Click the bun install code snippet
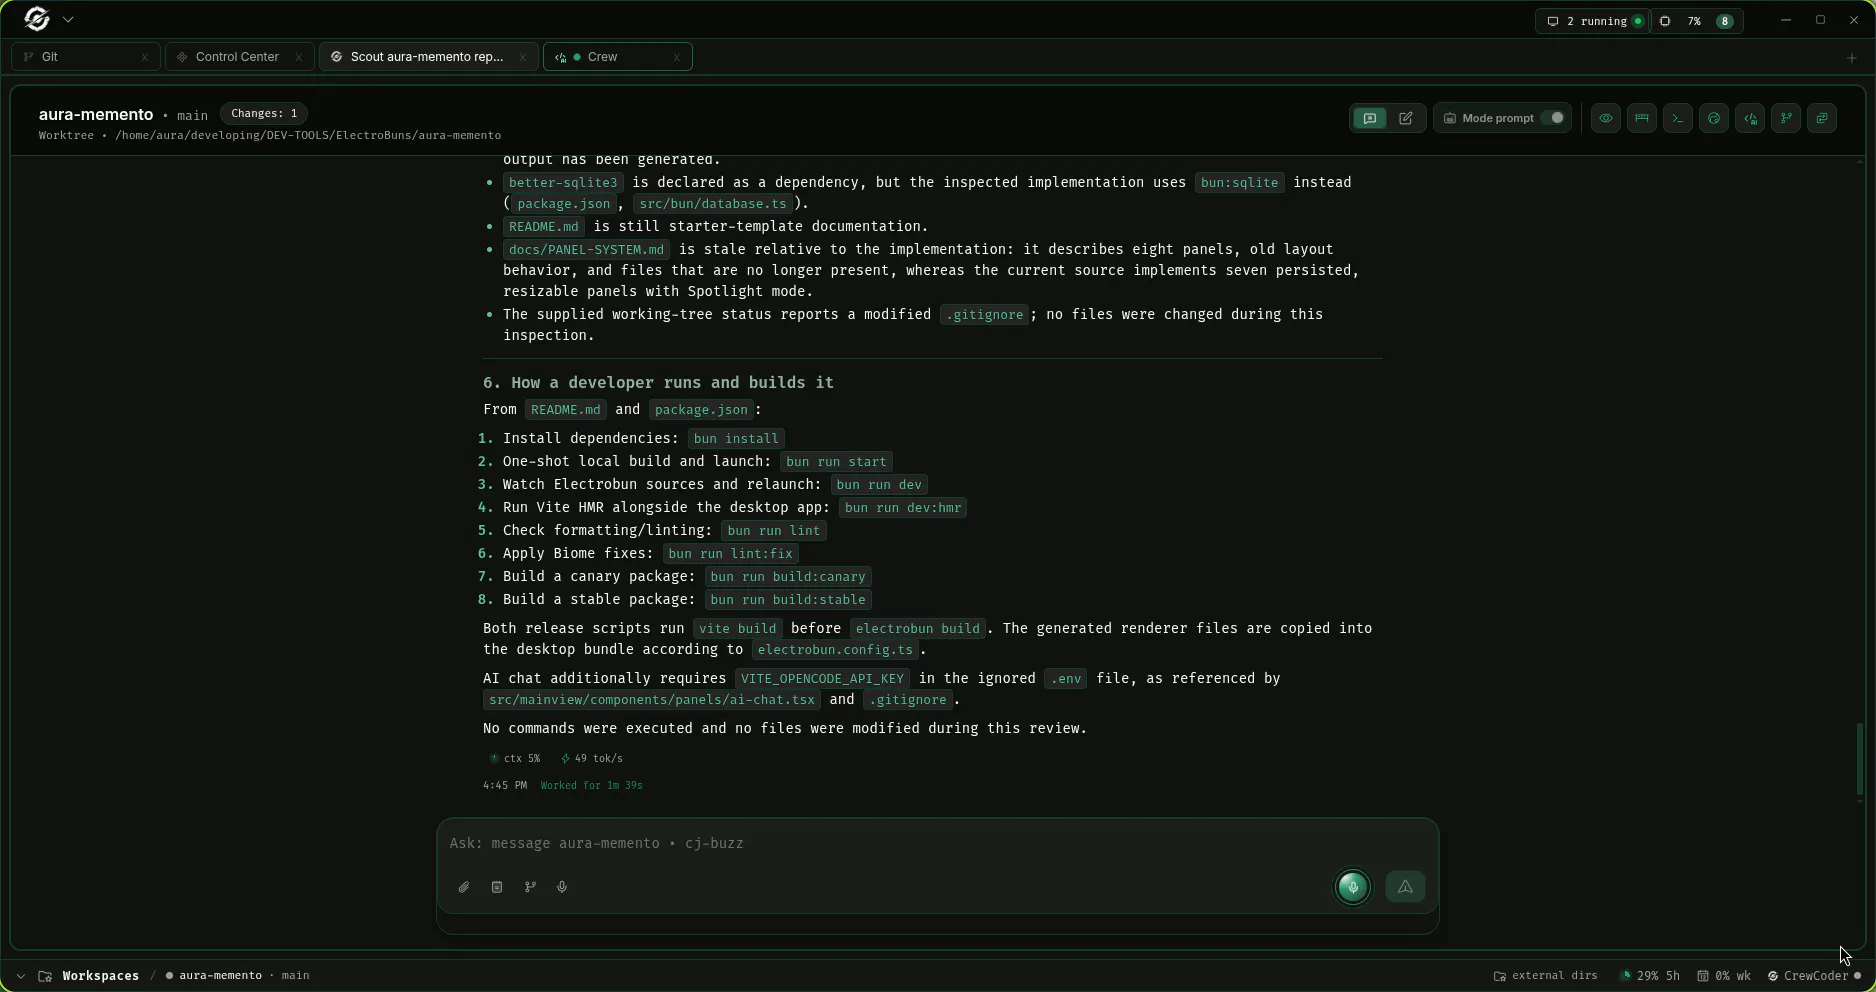Viewport: 1876px width, 992px height. 736,439
